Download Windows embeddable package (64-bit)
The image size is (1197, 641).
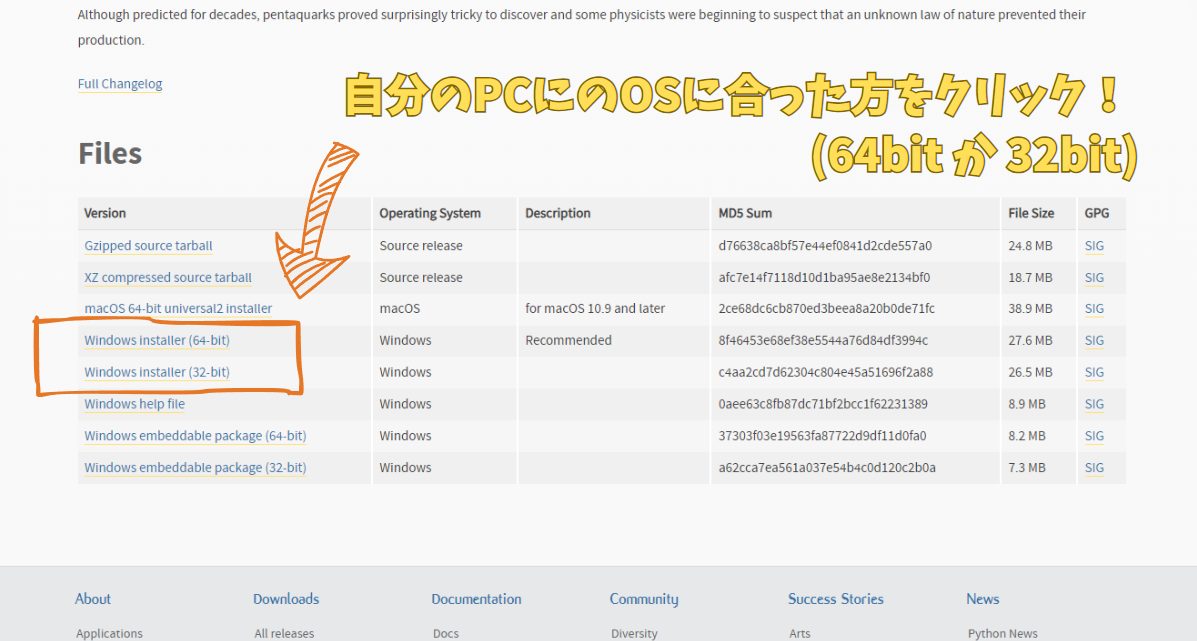click(195, 436)
